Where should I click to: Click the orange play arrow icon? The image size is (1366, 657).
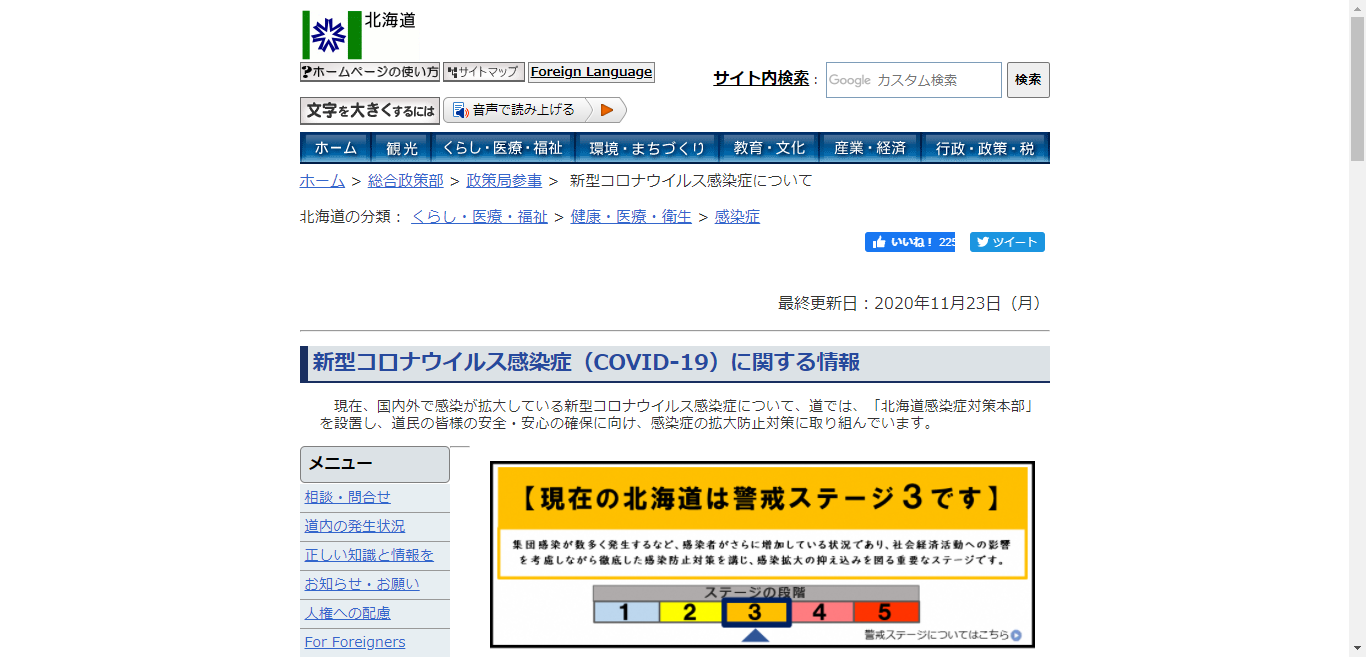[x=606, y=110]
